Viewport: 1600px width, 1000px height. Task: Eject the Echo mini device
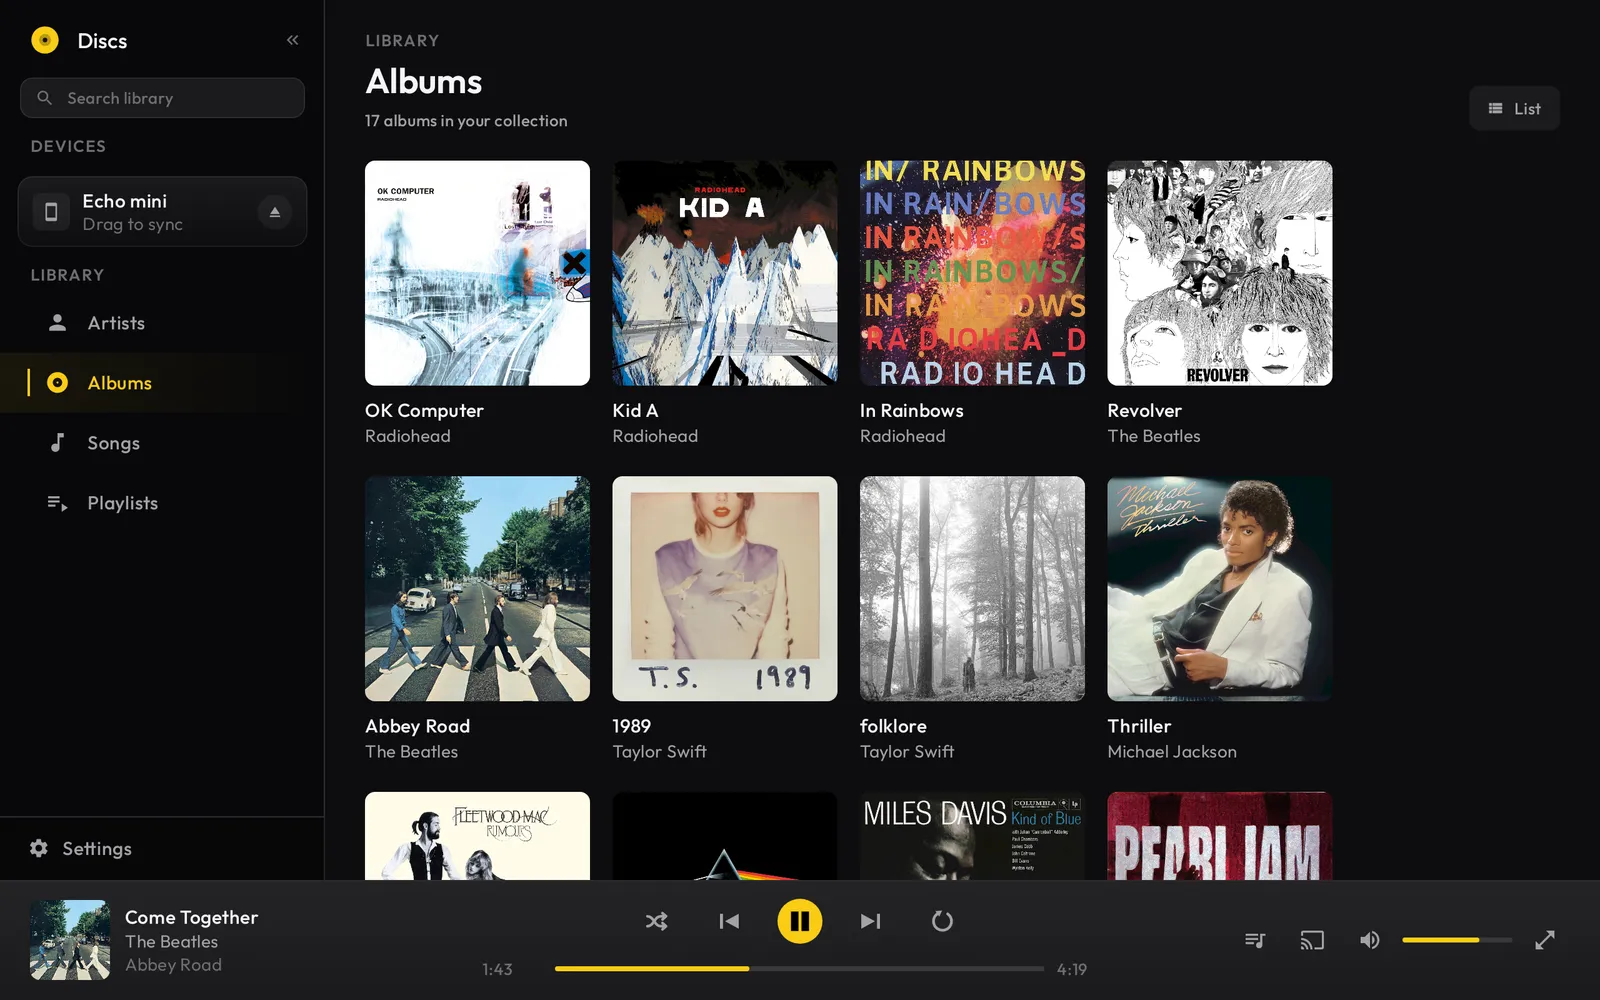[x=274, y=212]
